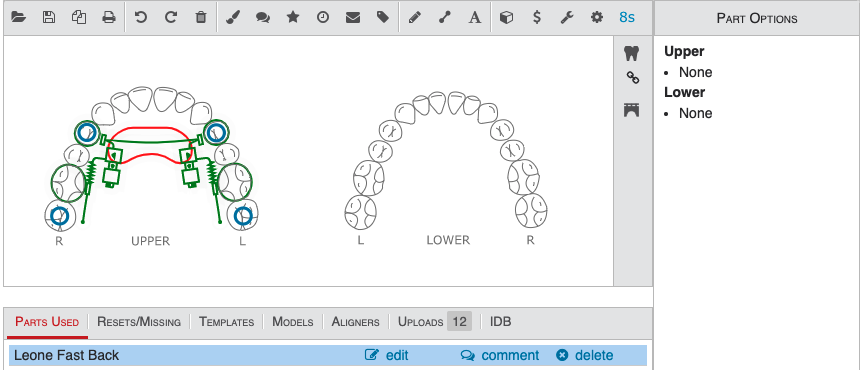
Task: Open the IDB tab
Action: 500,322
